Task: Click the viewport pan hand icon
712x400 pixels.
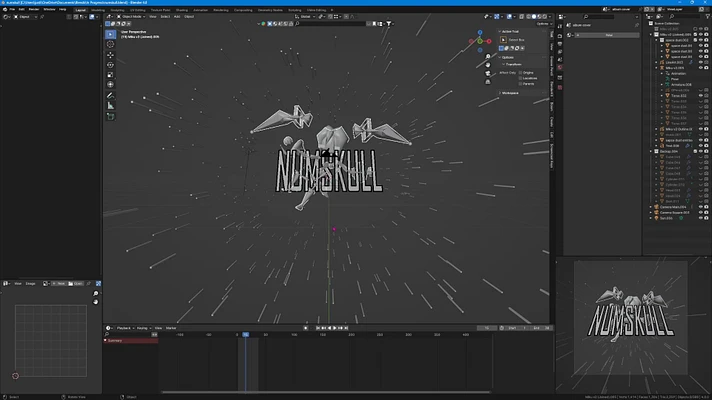Action: pos(488,65)
